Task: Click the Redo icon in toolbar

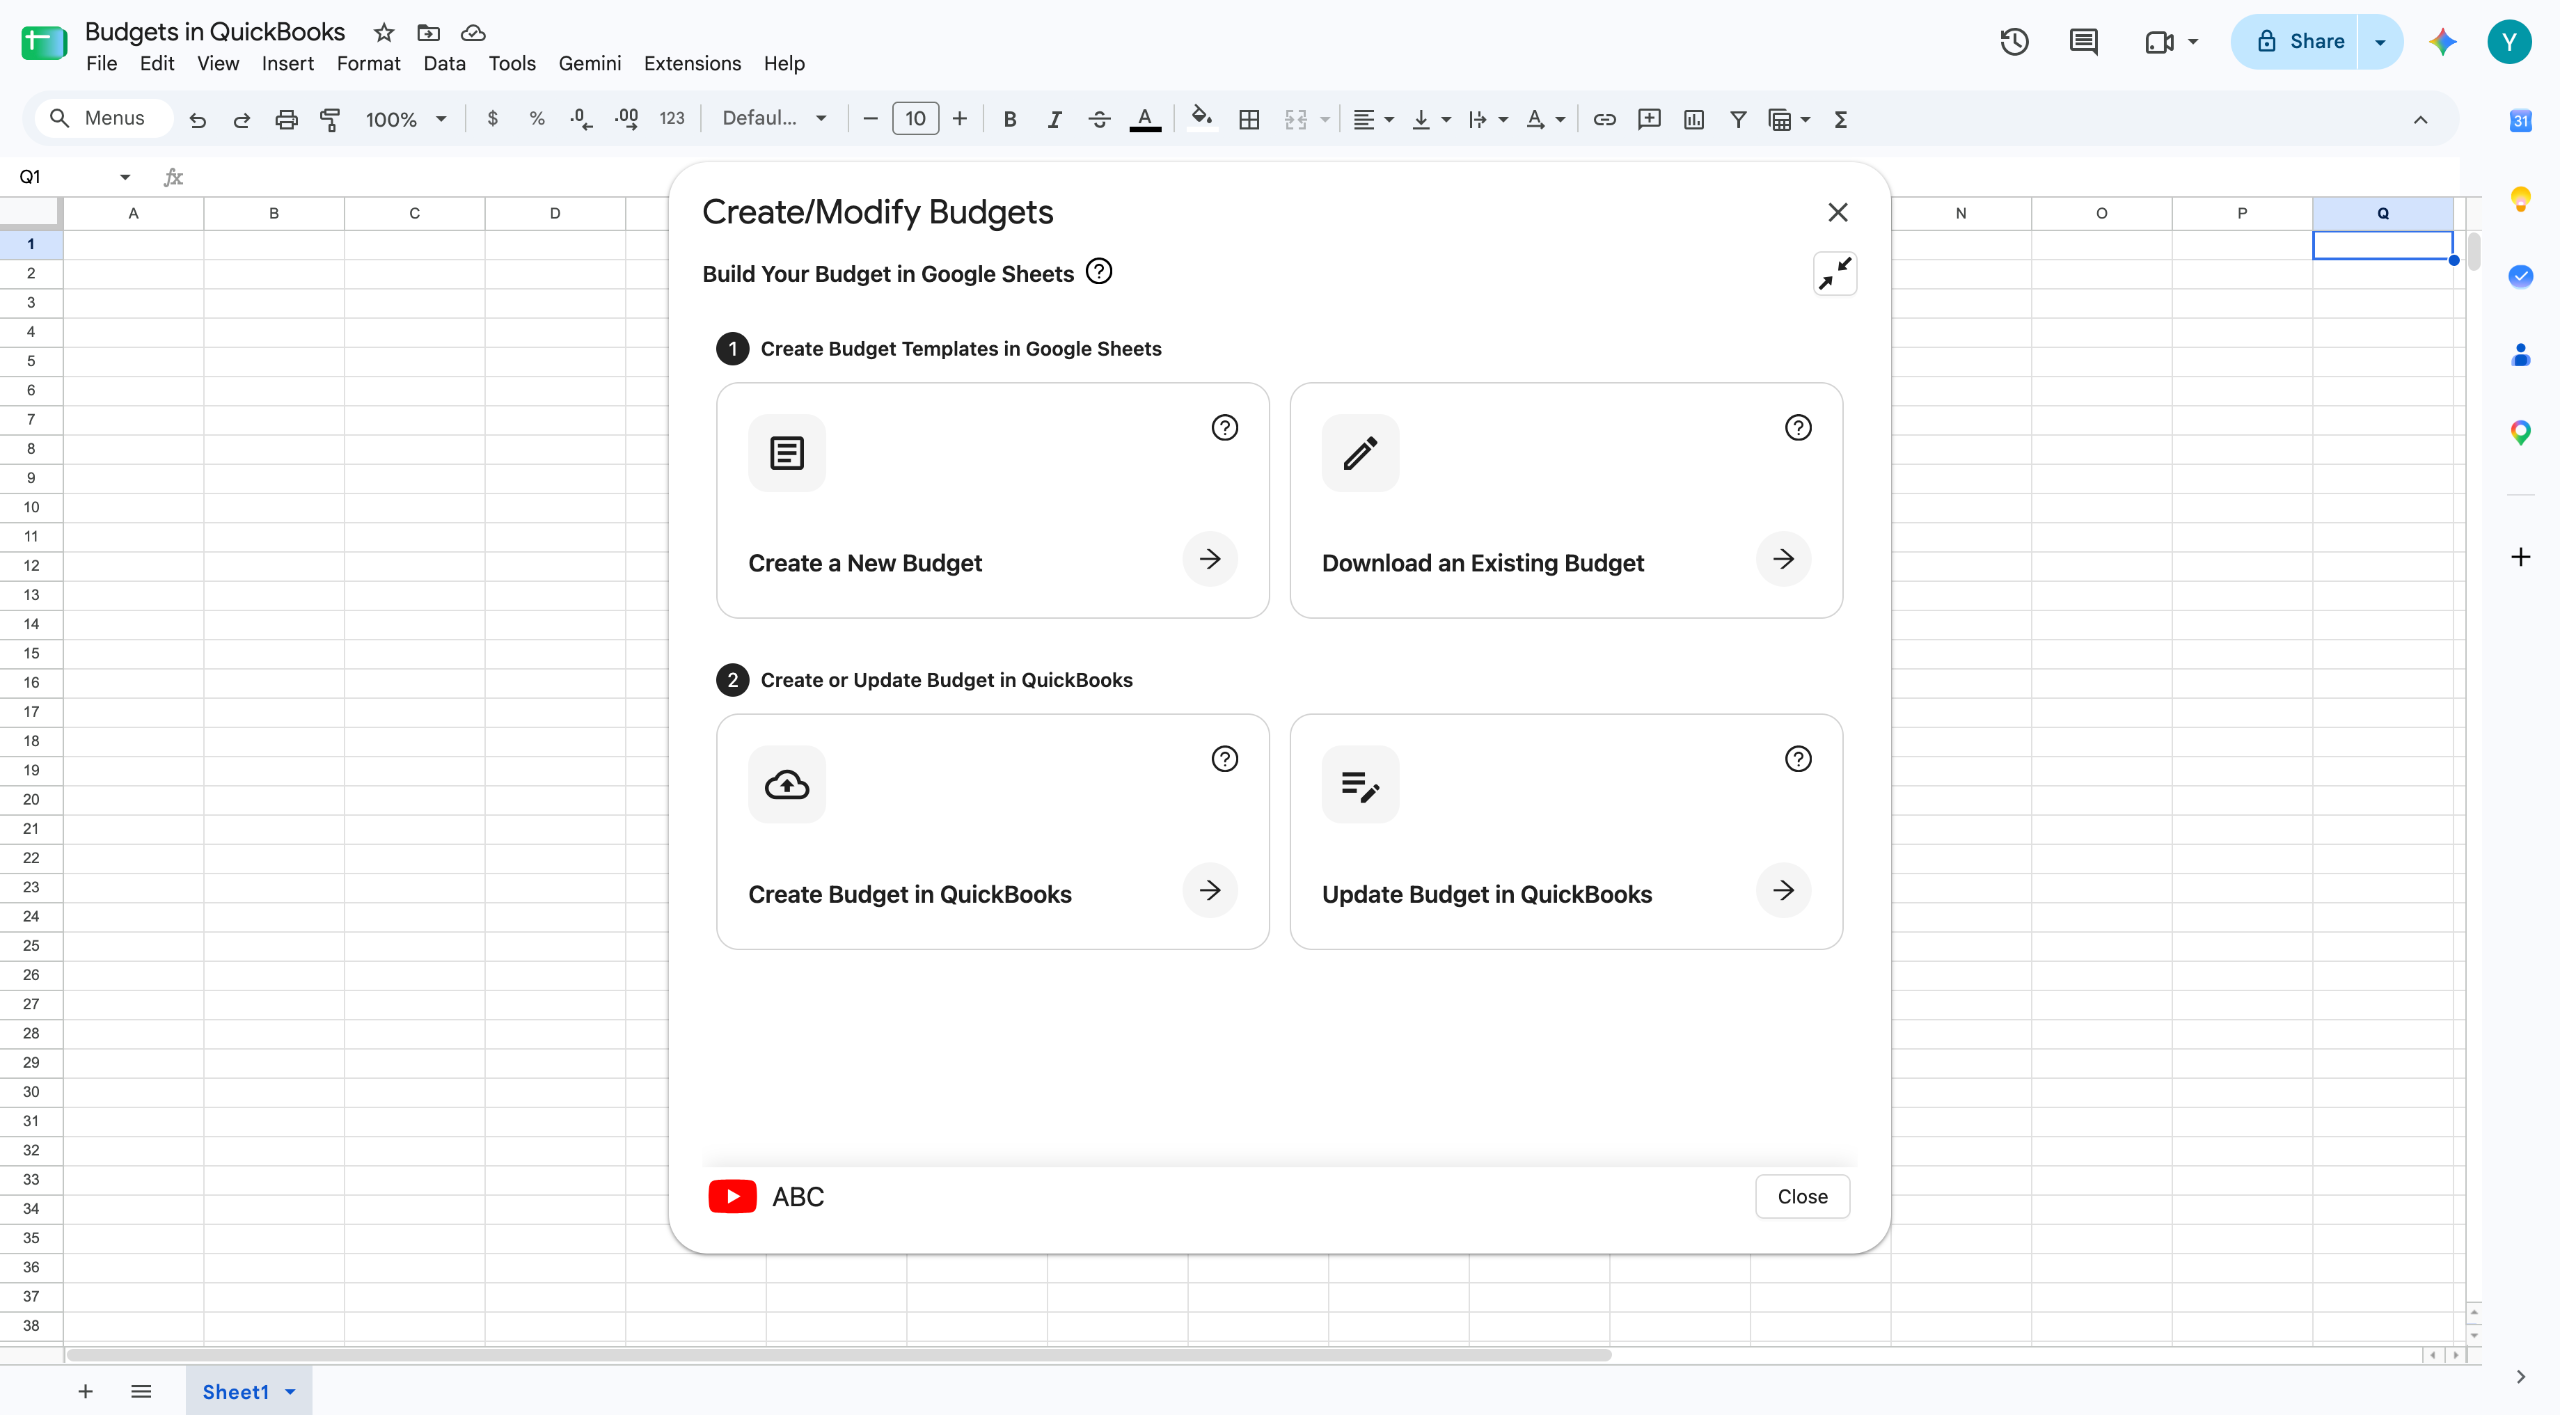Action: click(242, 119)
